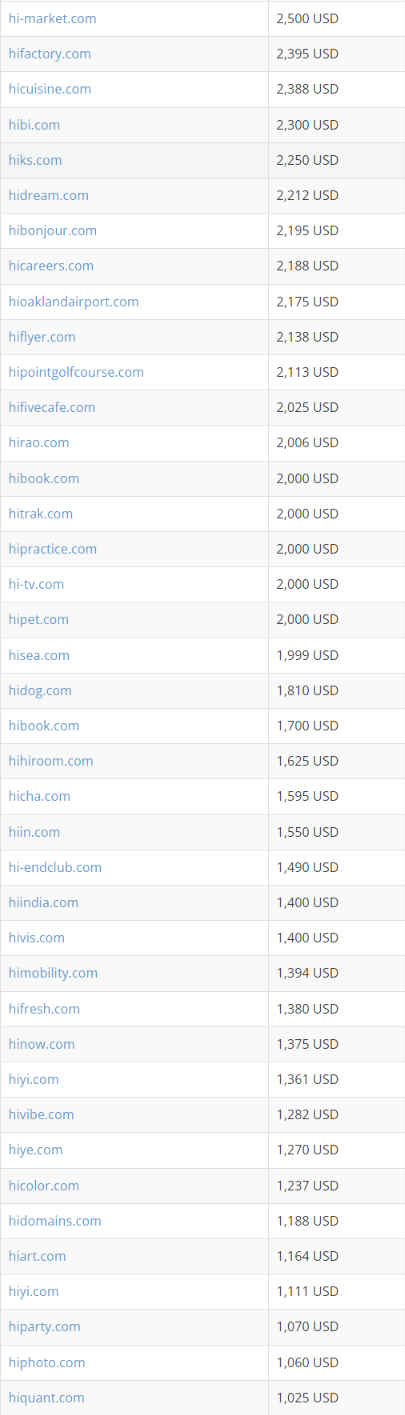Click the hivibe.com domain link
405x1415 pixels.
click(41, 1114)
